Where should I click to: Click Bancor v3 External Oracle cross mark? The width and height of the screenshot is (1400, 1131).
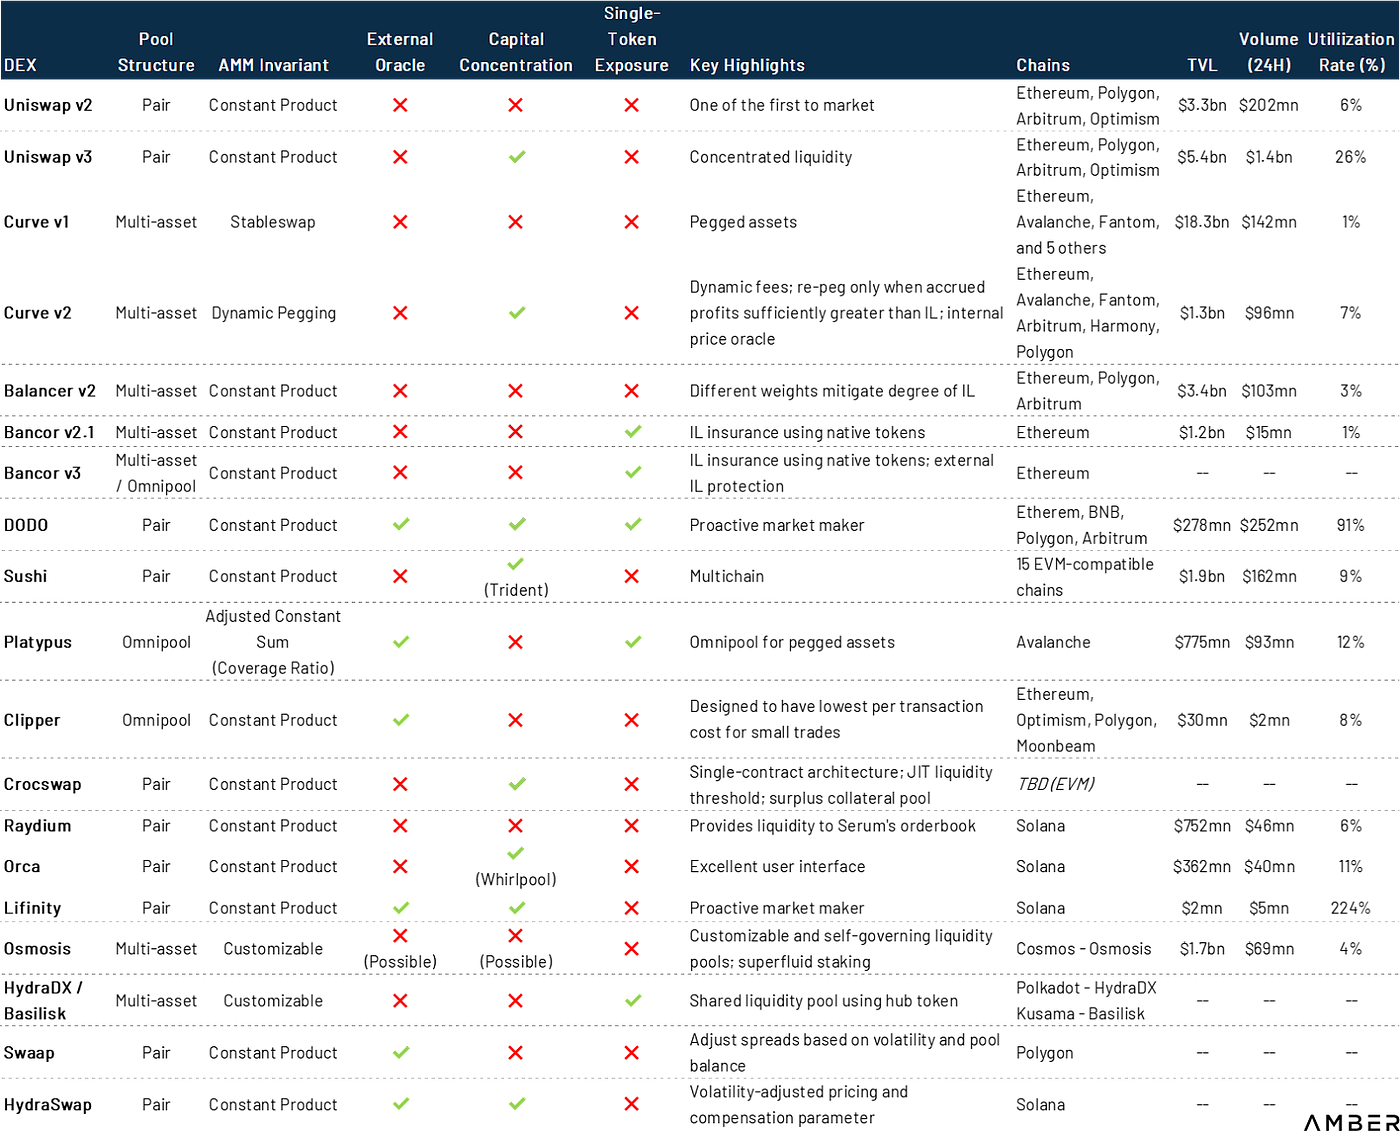tap(400, 472)
